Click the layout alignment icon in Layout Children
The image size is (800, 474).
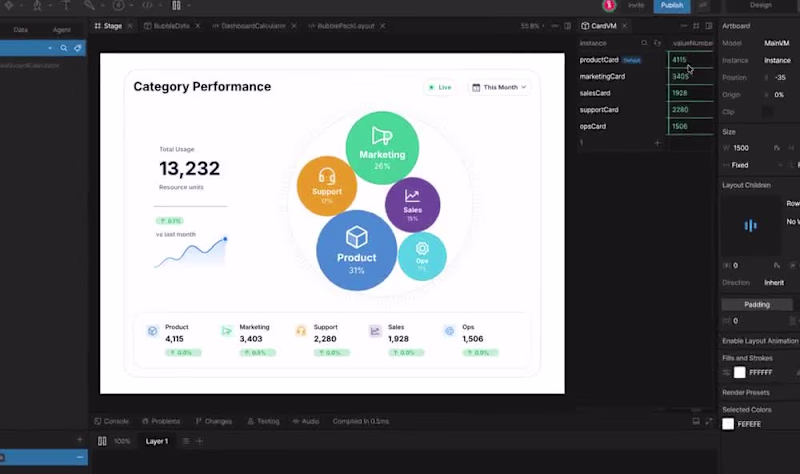(750, 225)
